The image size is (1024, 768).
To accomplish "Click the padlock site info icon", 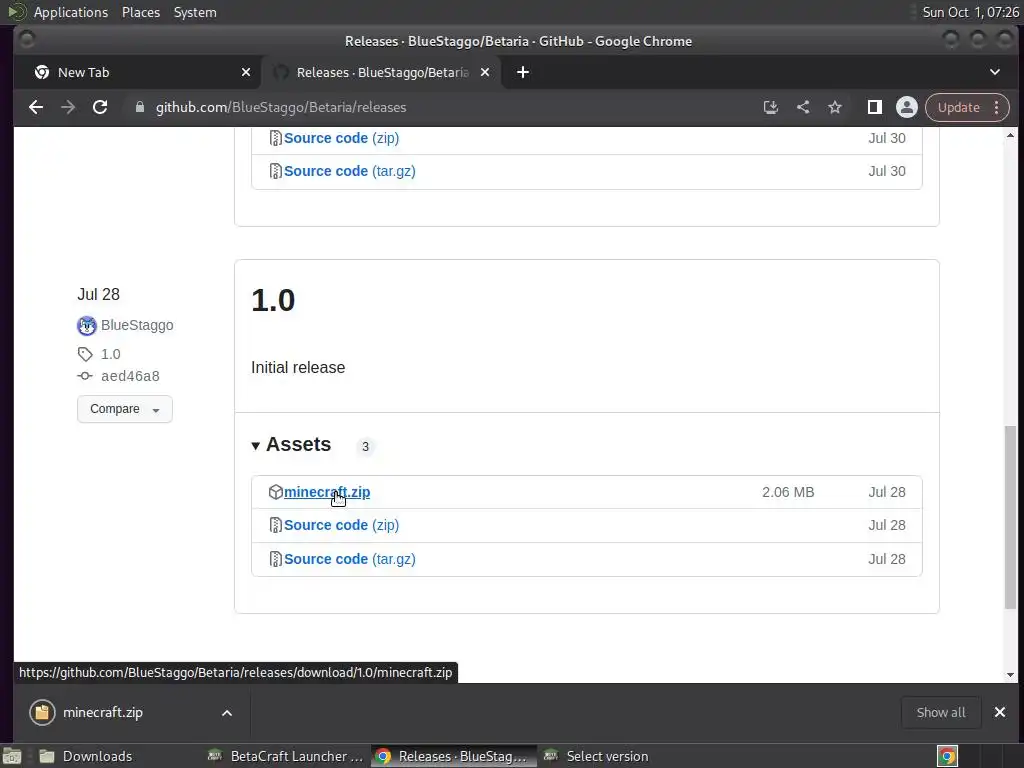I will [140, 107].
